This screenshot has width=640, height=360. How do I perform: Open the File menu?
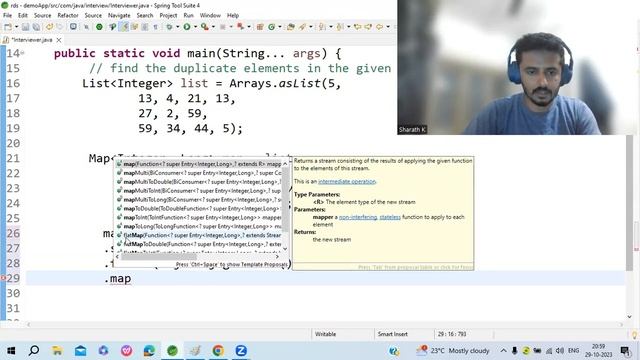tap(7, 16)
